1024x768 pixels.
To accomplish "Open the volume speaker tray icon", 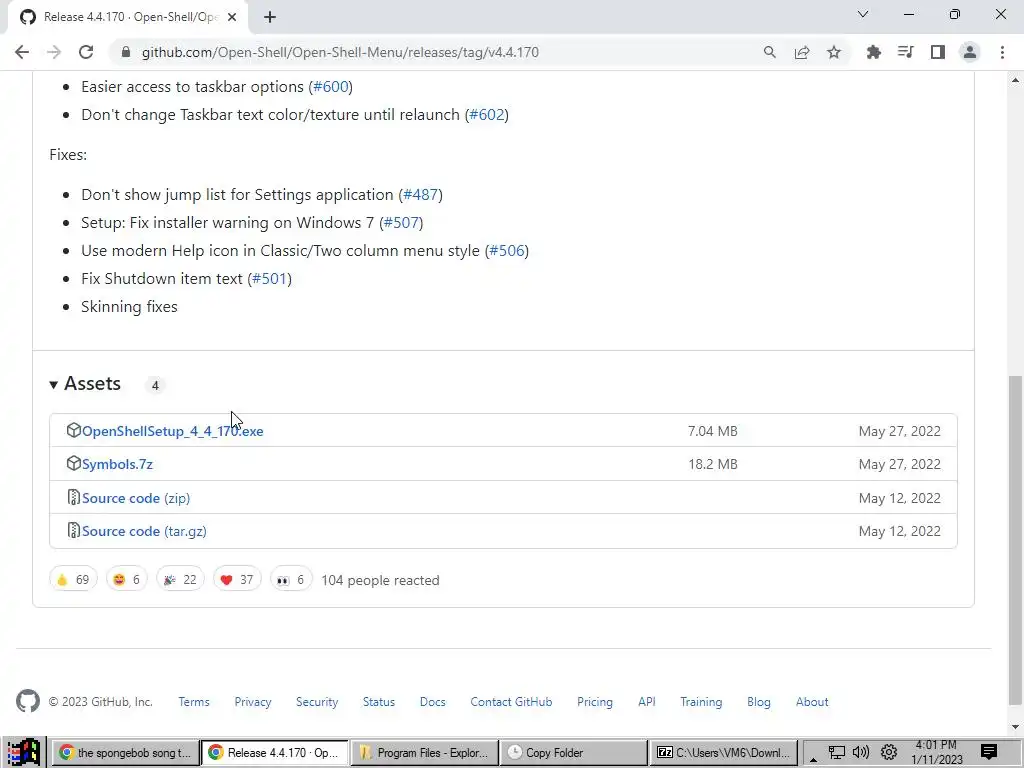I will 861,752.
